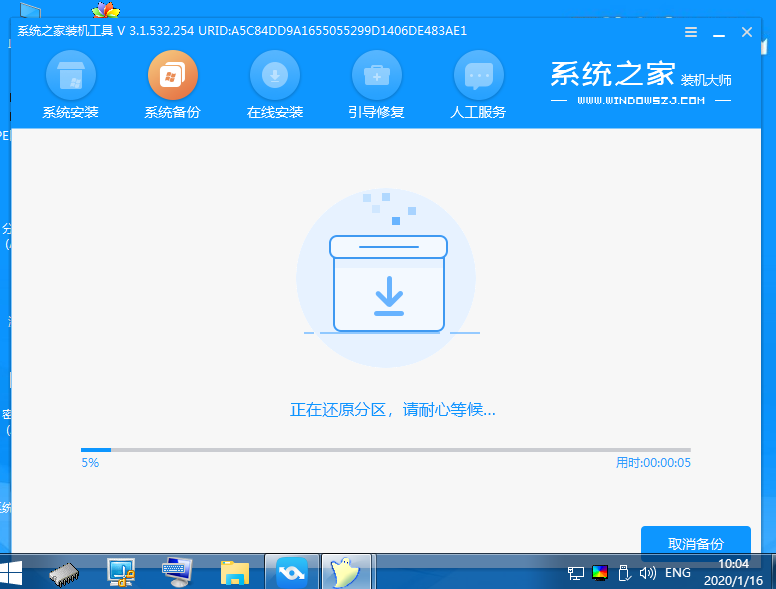776x589 pixels.
Task: Select the 系统备份 (System Backup) icon
Action: point(172,85)
